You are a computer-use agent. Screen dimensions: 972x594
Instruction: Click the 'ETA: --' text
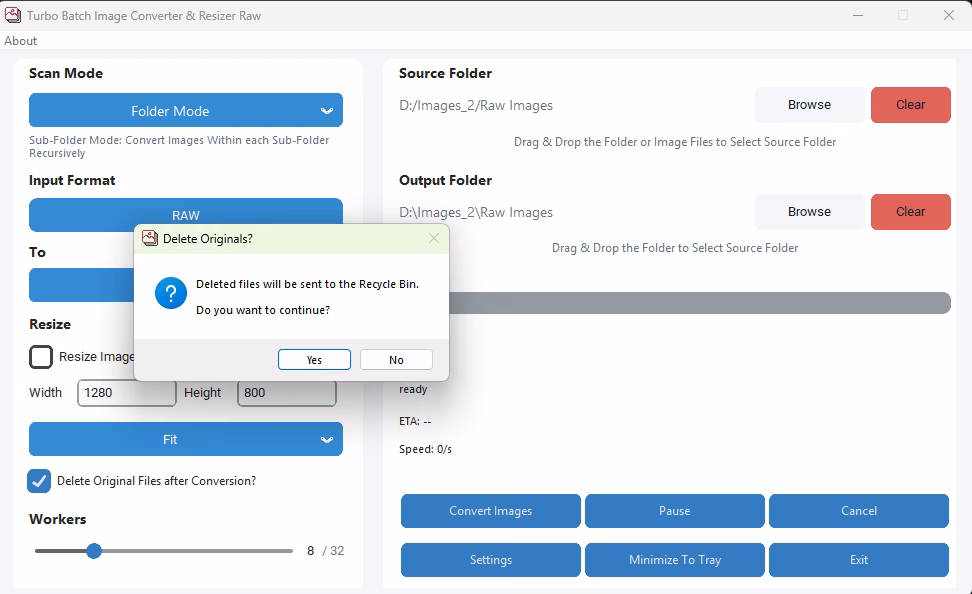[415, 421]
